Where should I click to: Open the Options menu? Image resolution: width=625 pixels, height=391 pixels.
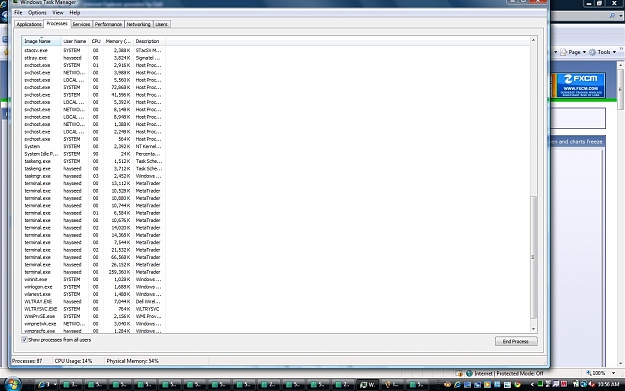click(37, 13)
